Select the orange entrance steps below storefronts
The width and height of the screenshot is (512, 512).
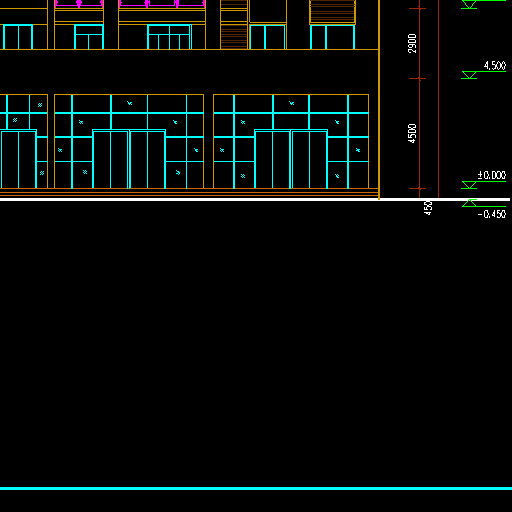click(189, 193)
